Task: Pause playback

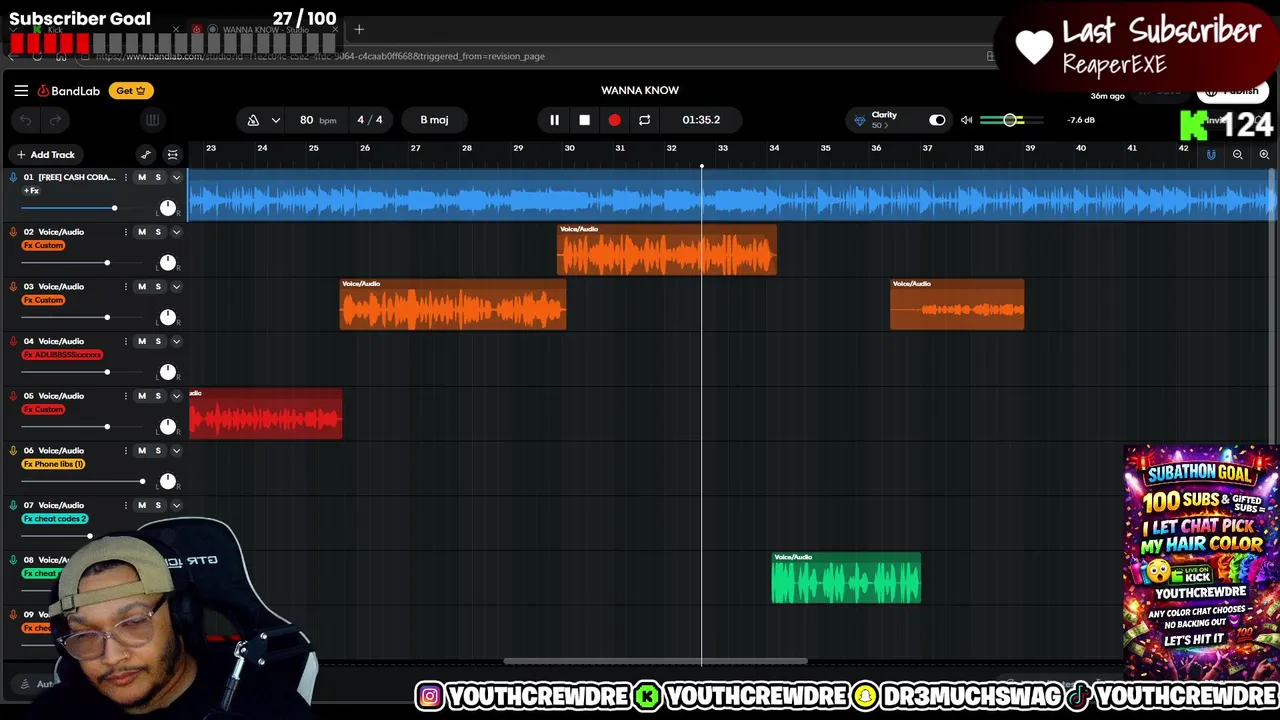Action: click(554, 120)
